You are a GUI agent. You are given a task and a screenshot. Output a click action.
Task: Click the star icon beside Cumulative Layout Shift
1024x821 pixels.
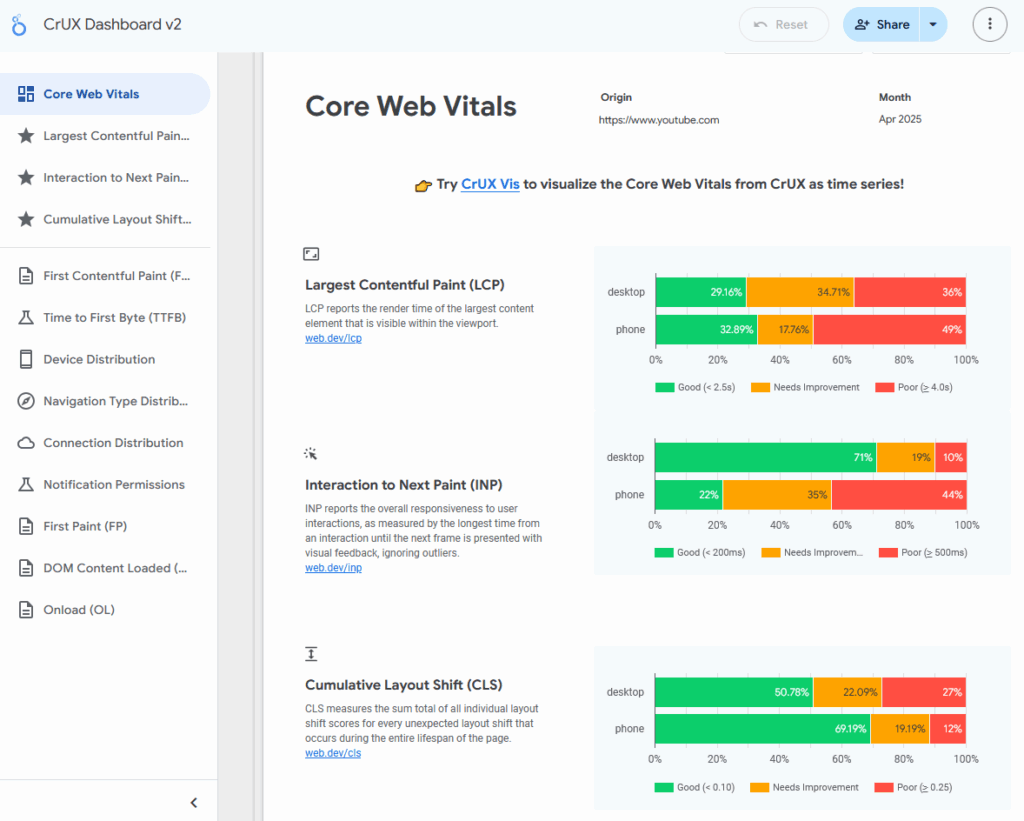pos(26,220)
